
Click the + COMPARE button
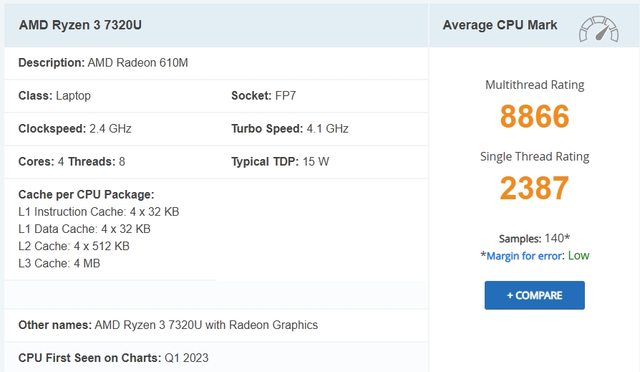point(534,295)
